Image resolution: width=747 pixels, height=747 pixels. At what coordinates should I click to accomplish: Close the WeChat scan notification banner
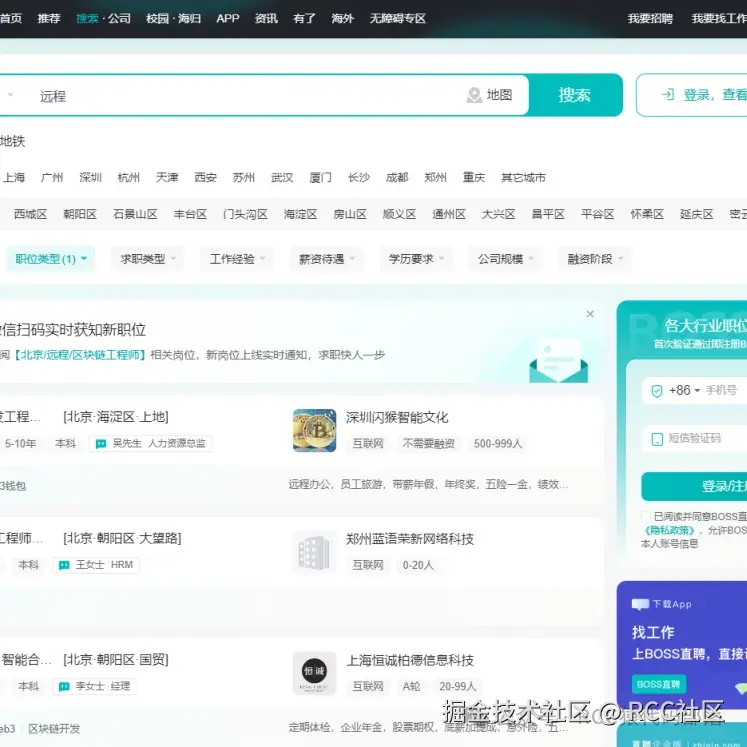coord(590,314)
